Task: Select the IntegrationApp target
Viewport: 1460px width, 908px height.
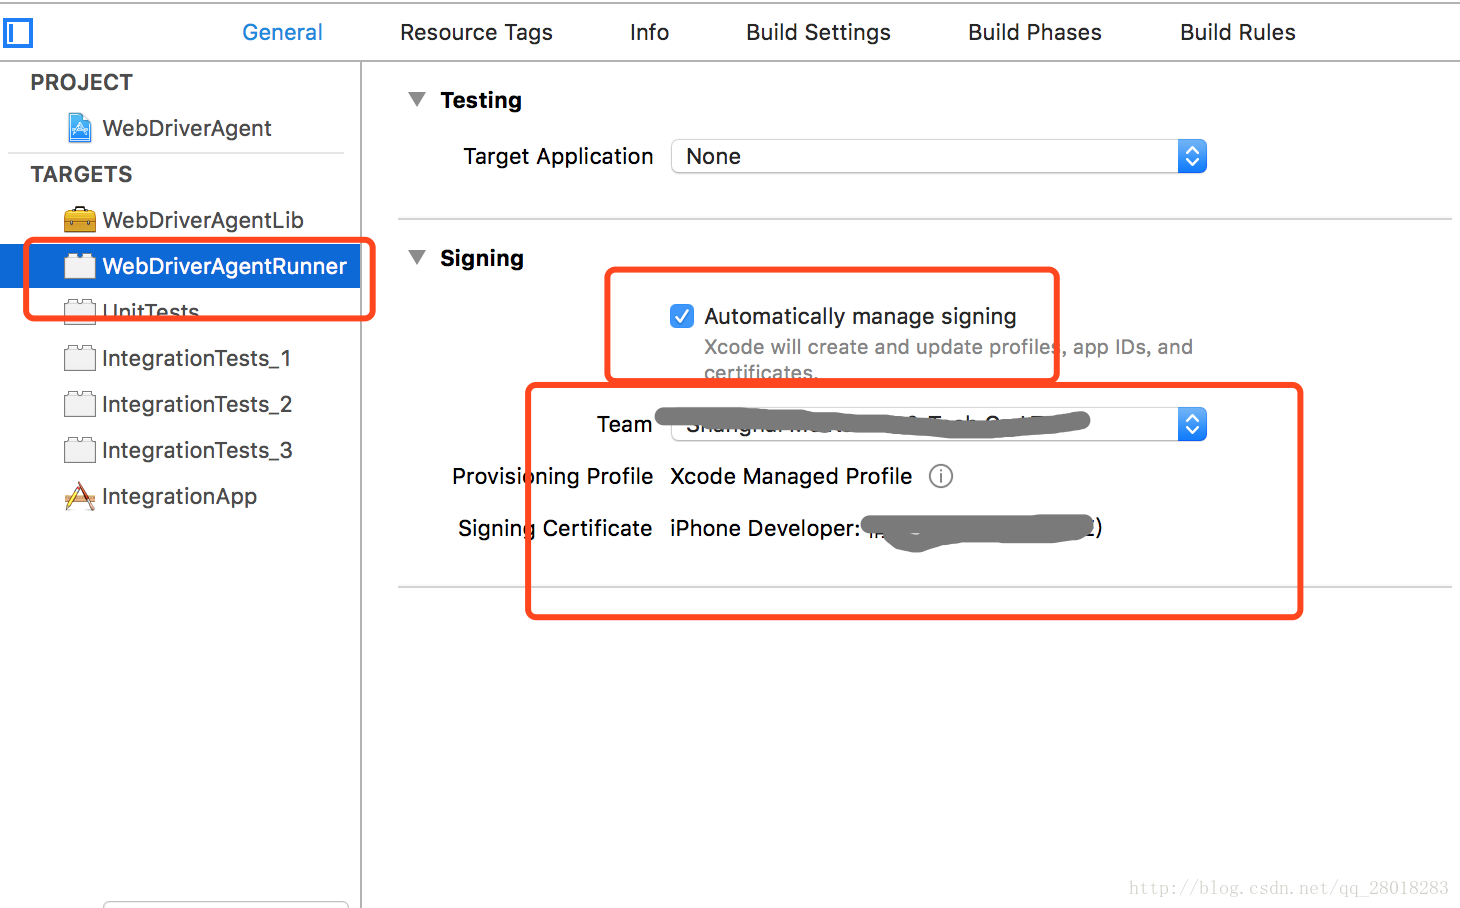Action: click(x=179, y=496)
